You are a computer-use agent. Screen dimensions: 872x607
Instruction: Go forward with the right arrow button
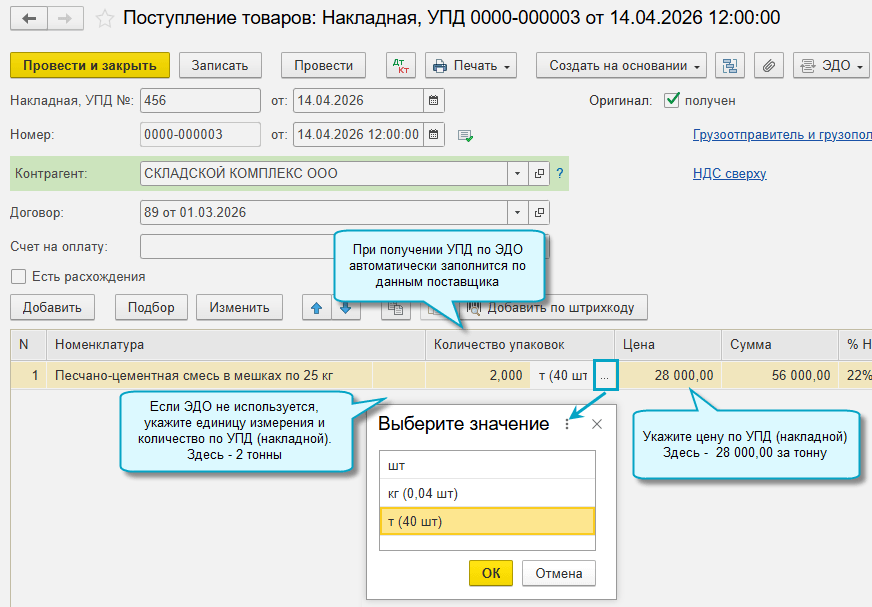tap(66, 18)
